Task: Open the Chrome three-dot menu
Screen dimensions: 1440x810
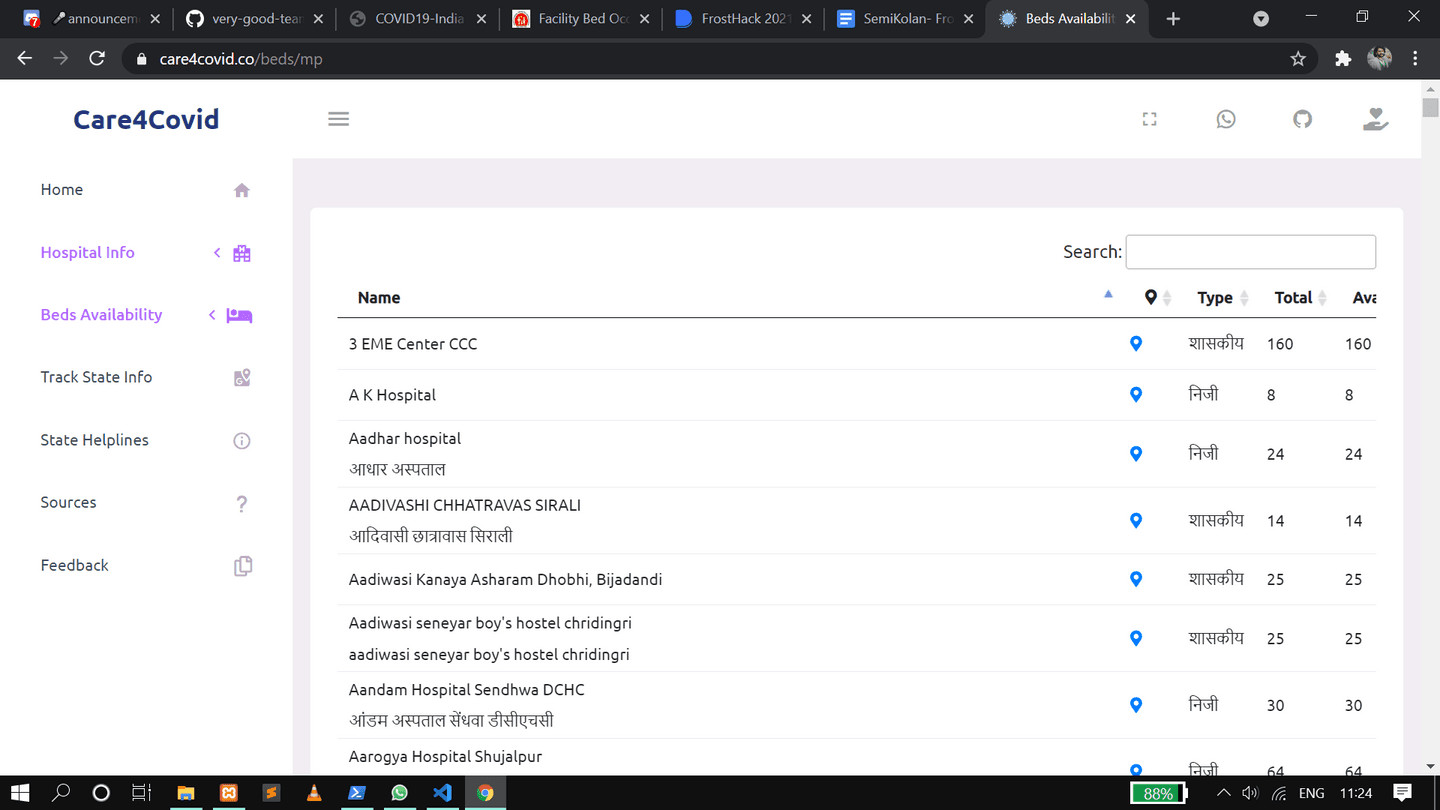Action: (1416, 59)
